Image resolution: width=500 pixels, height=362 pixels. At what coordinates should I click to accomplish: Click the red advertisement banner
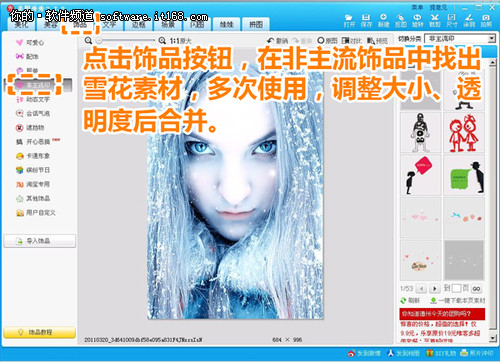click(442, 314)
